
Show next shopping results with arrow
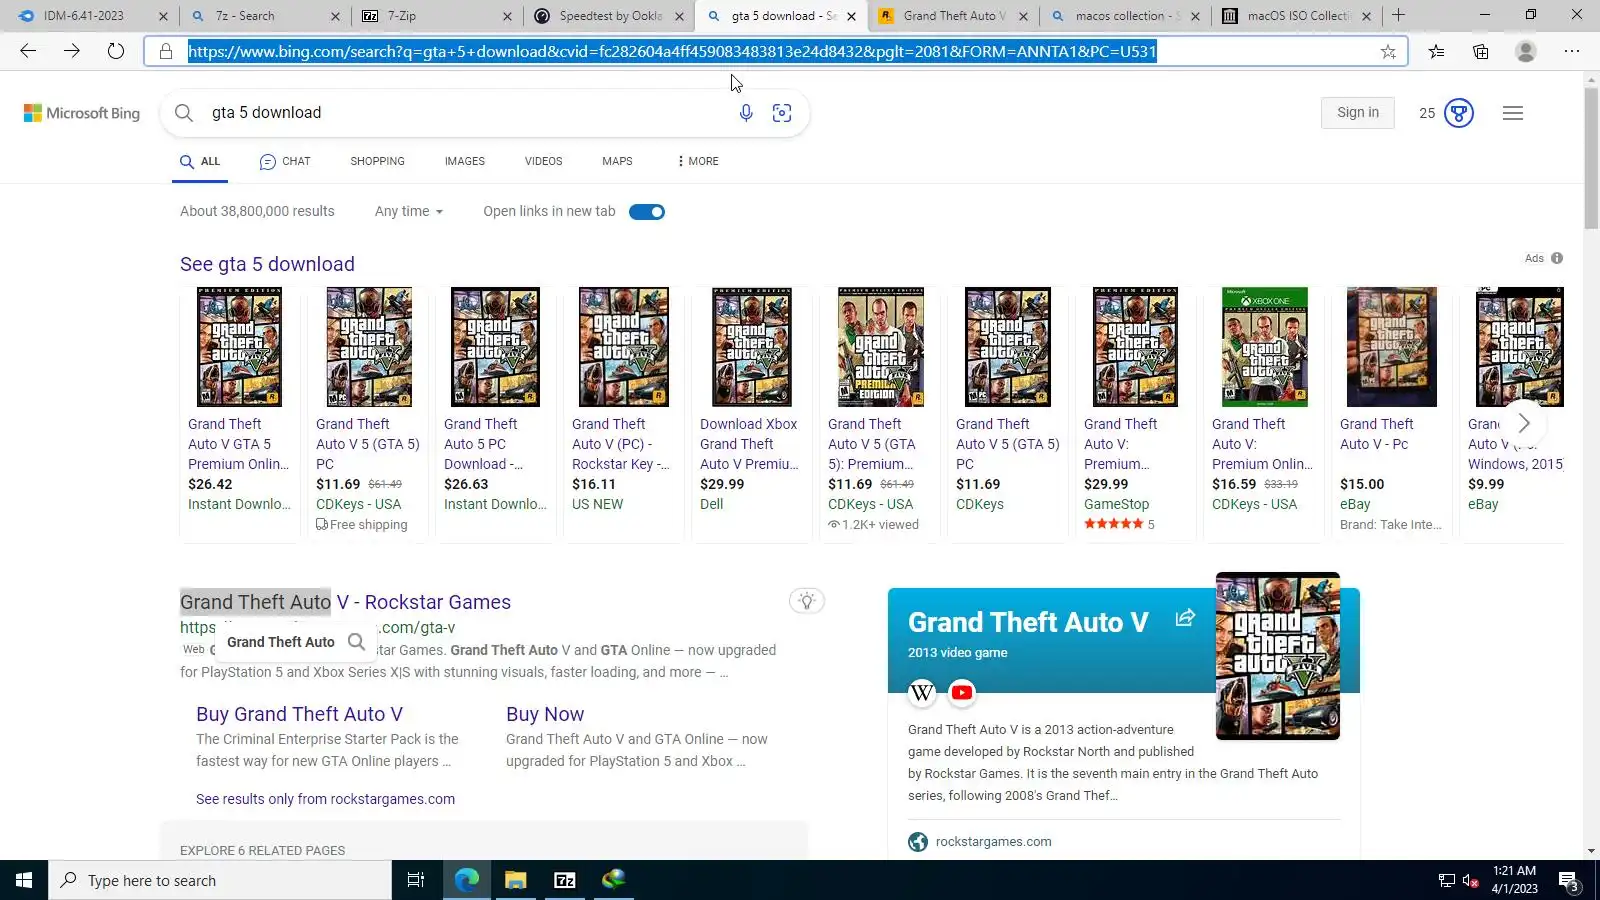pos(1524,423)
